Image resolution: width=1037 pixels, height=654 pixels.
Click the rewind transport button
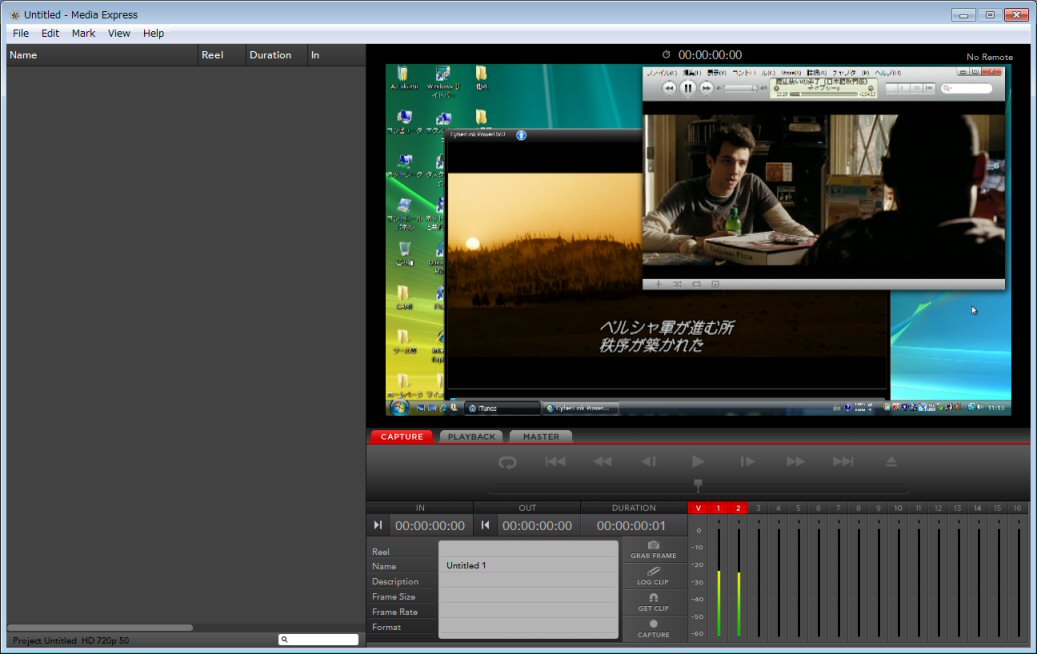[602, 462]
